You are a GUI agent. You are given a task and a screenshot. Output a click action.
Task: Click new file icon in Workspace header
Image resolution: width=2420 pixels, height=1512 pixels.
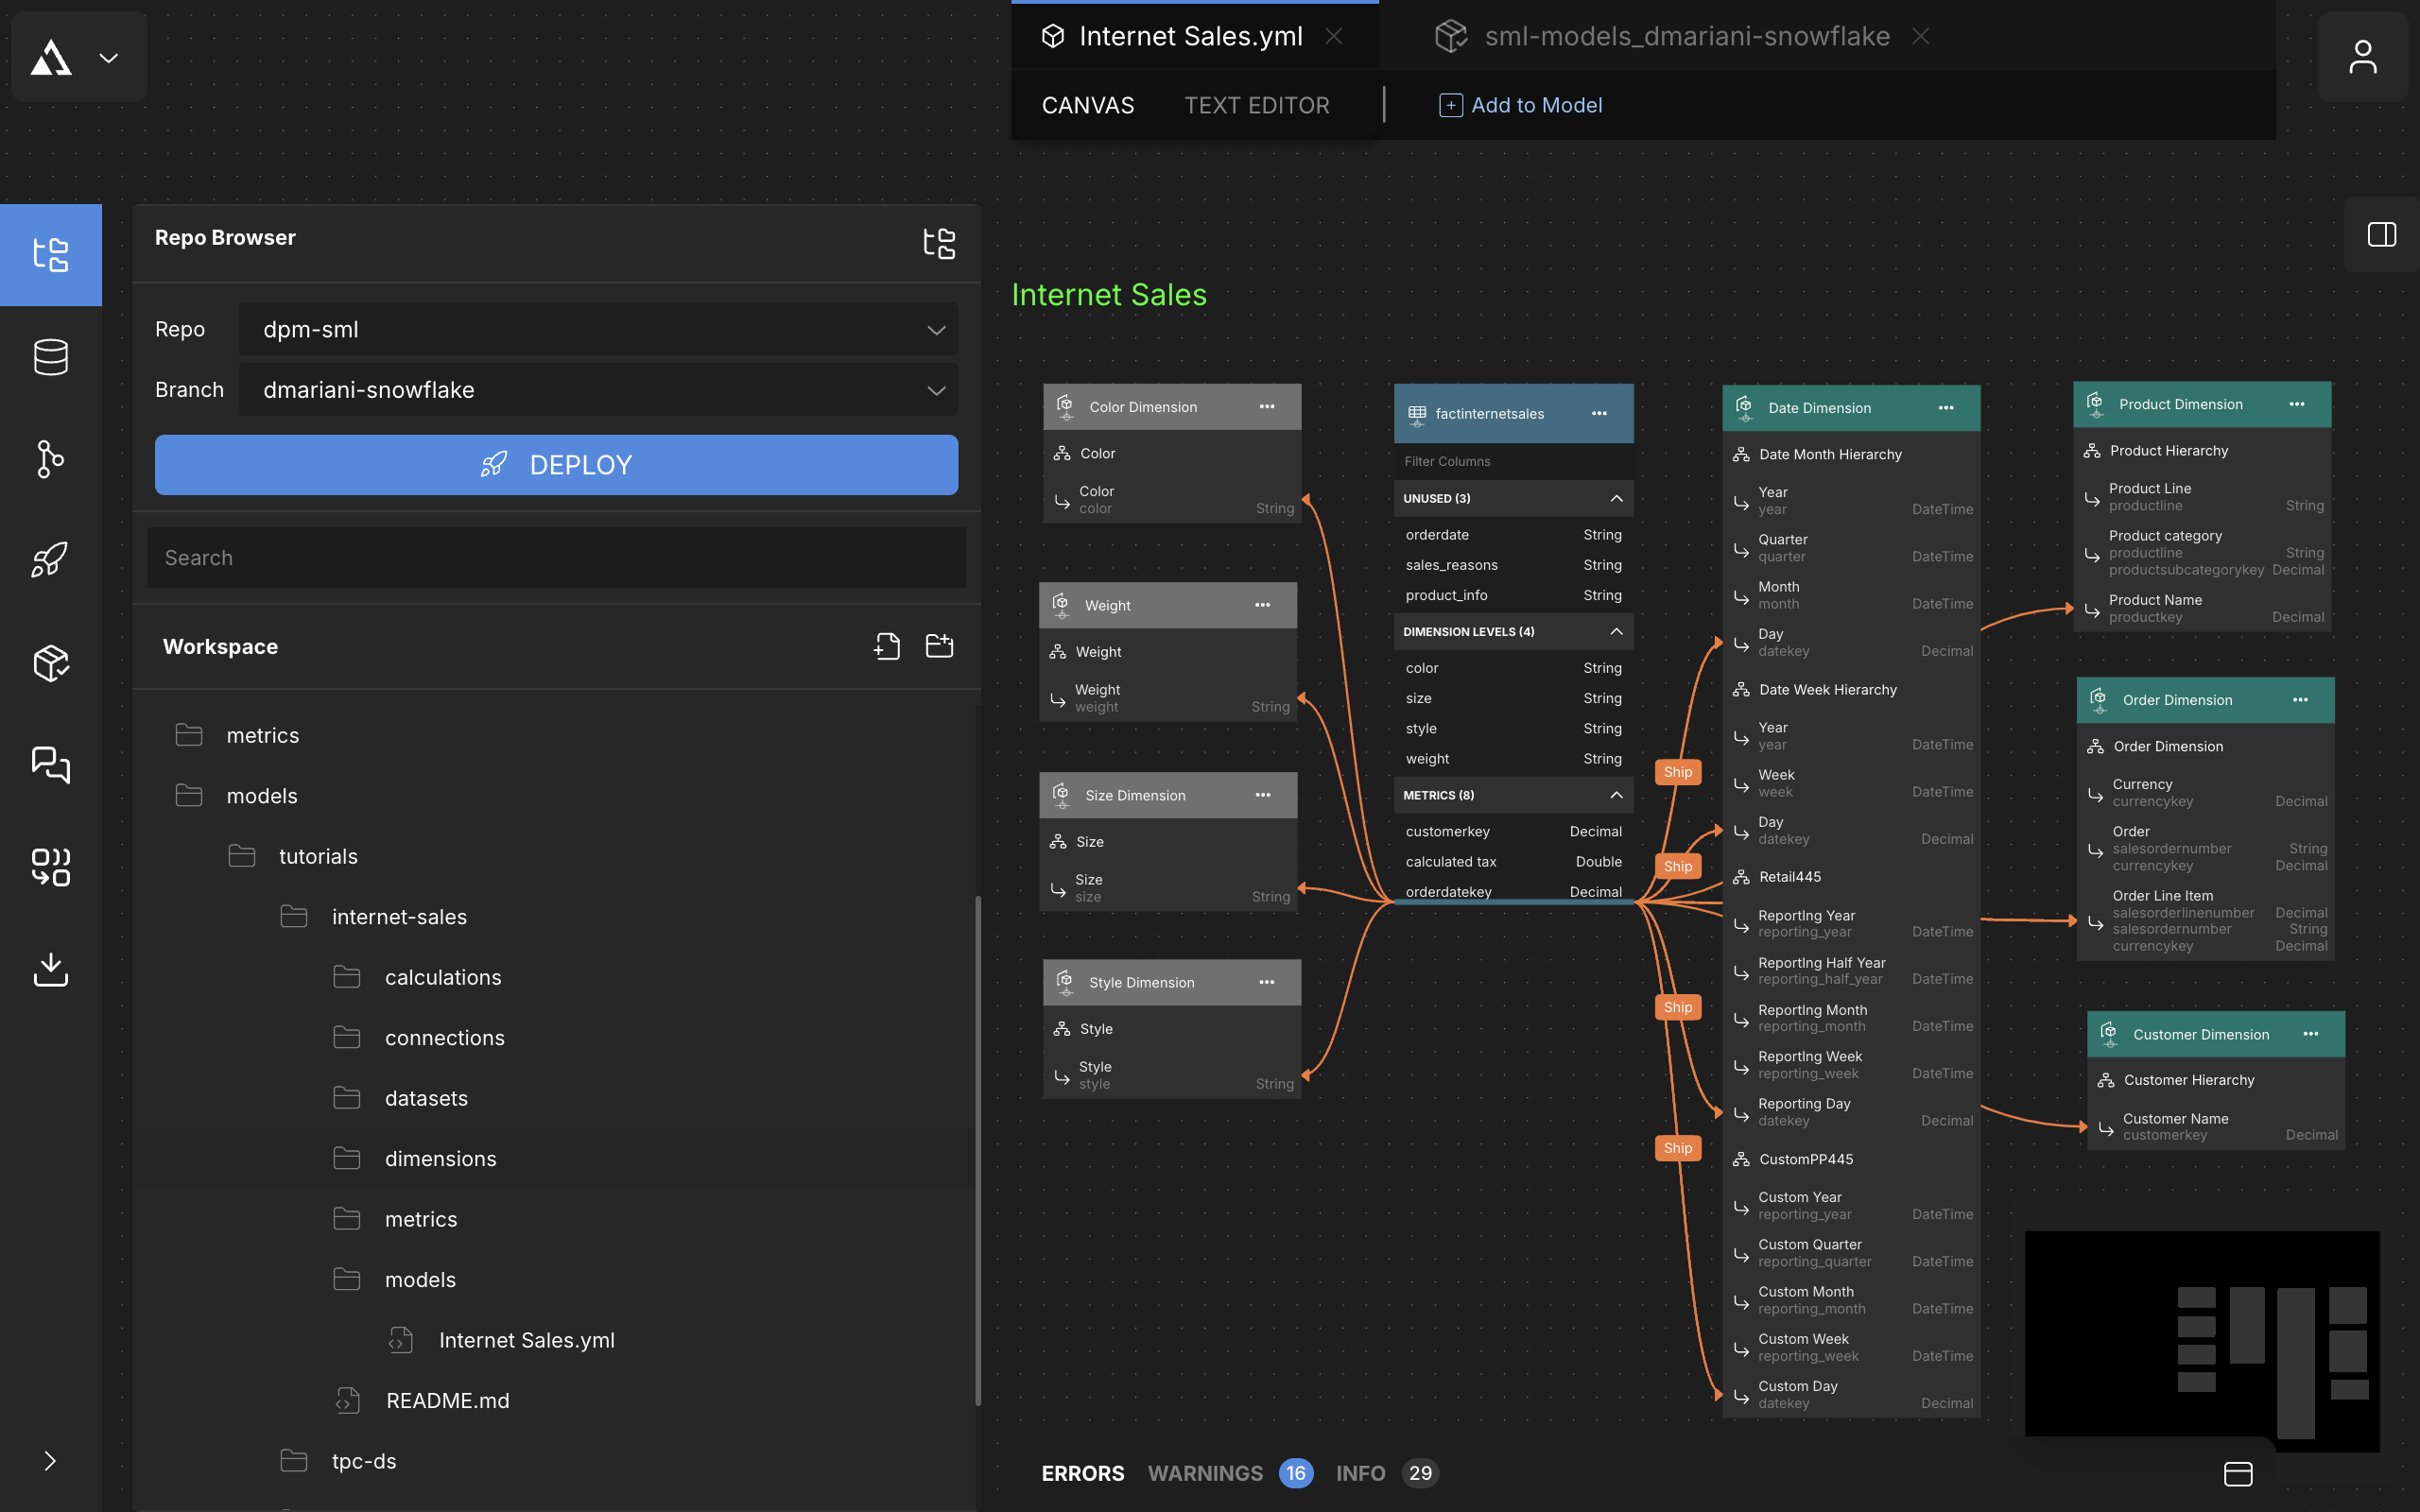coord(886,646)
